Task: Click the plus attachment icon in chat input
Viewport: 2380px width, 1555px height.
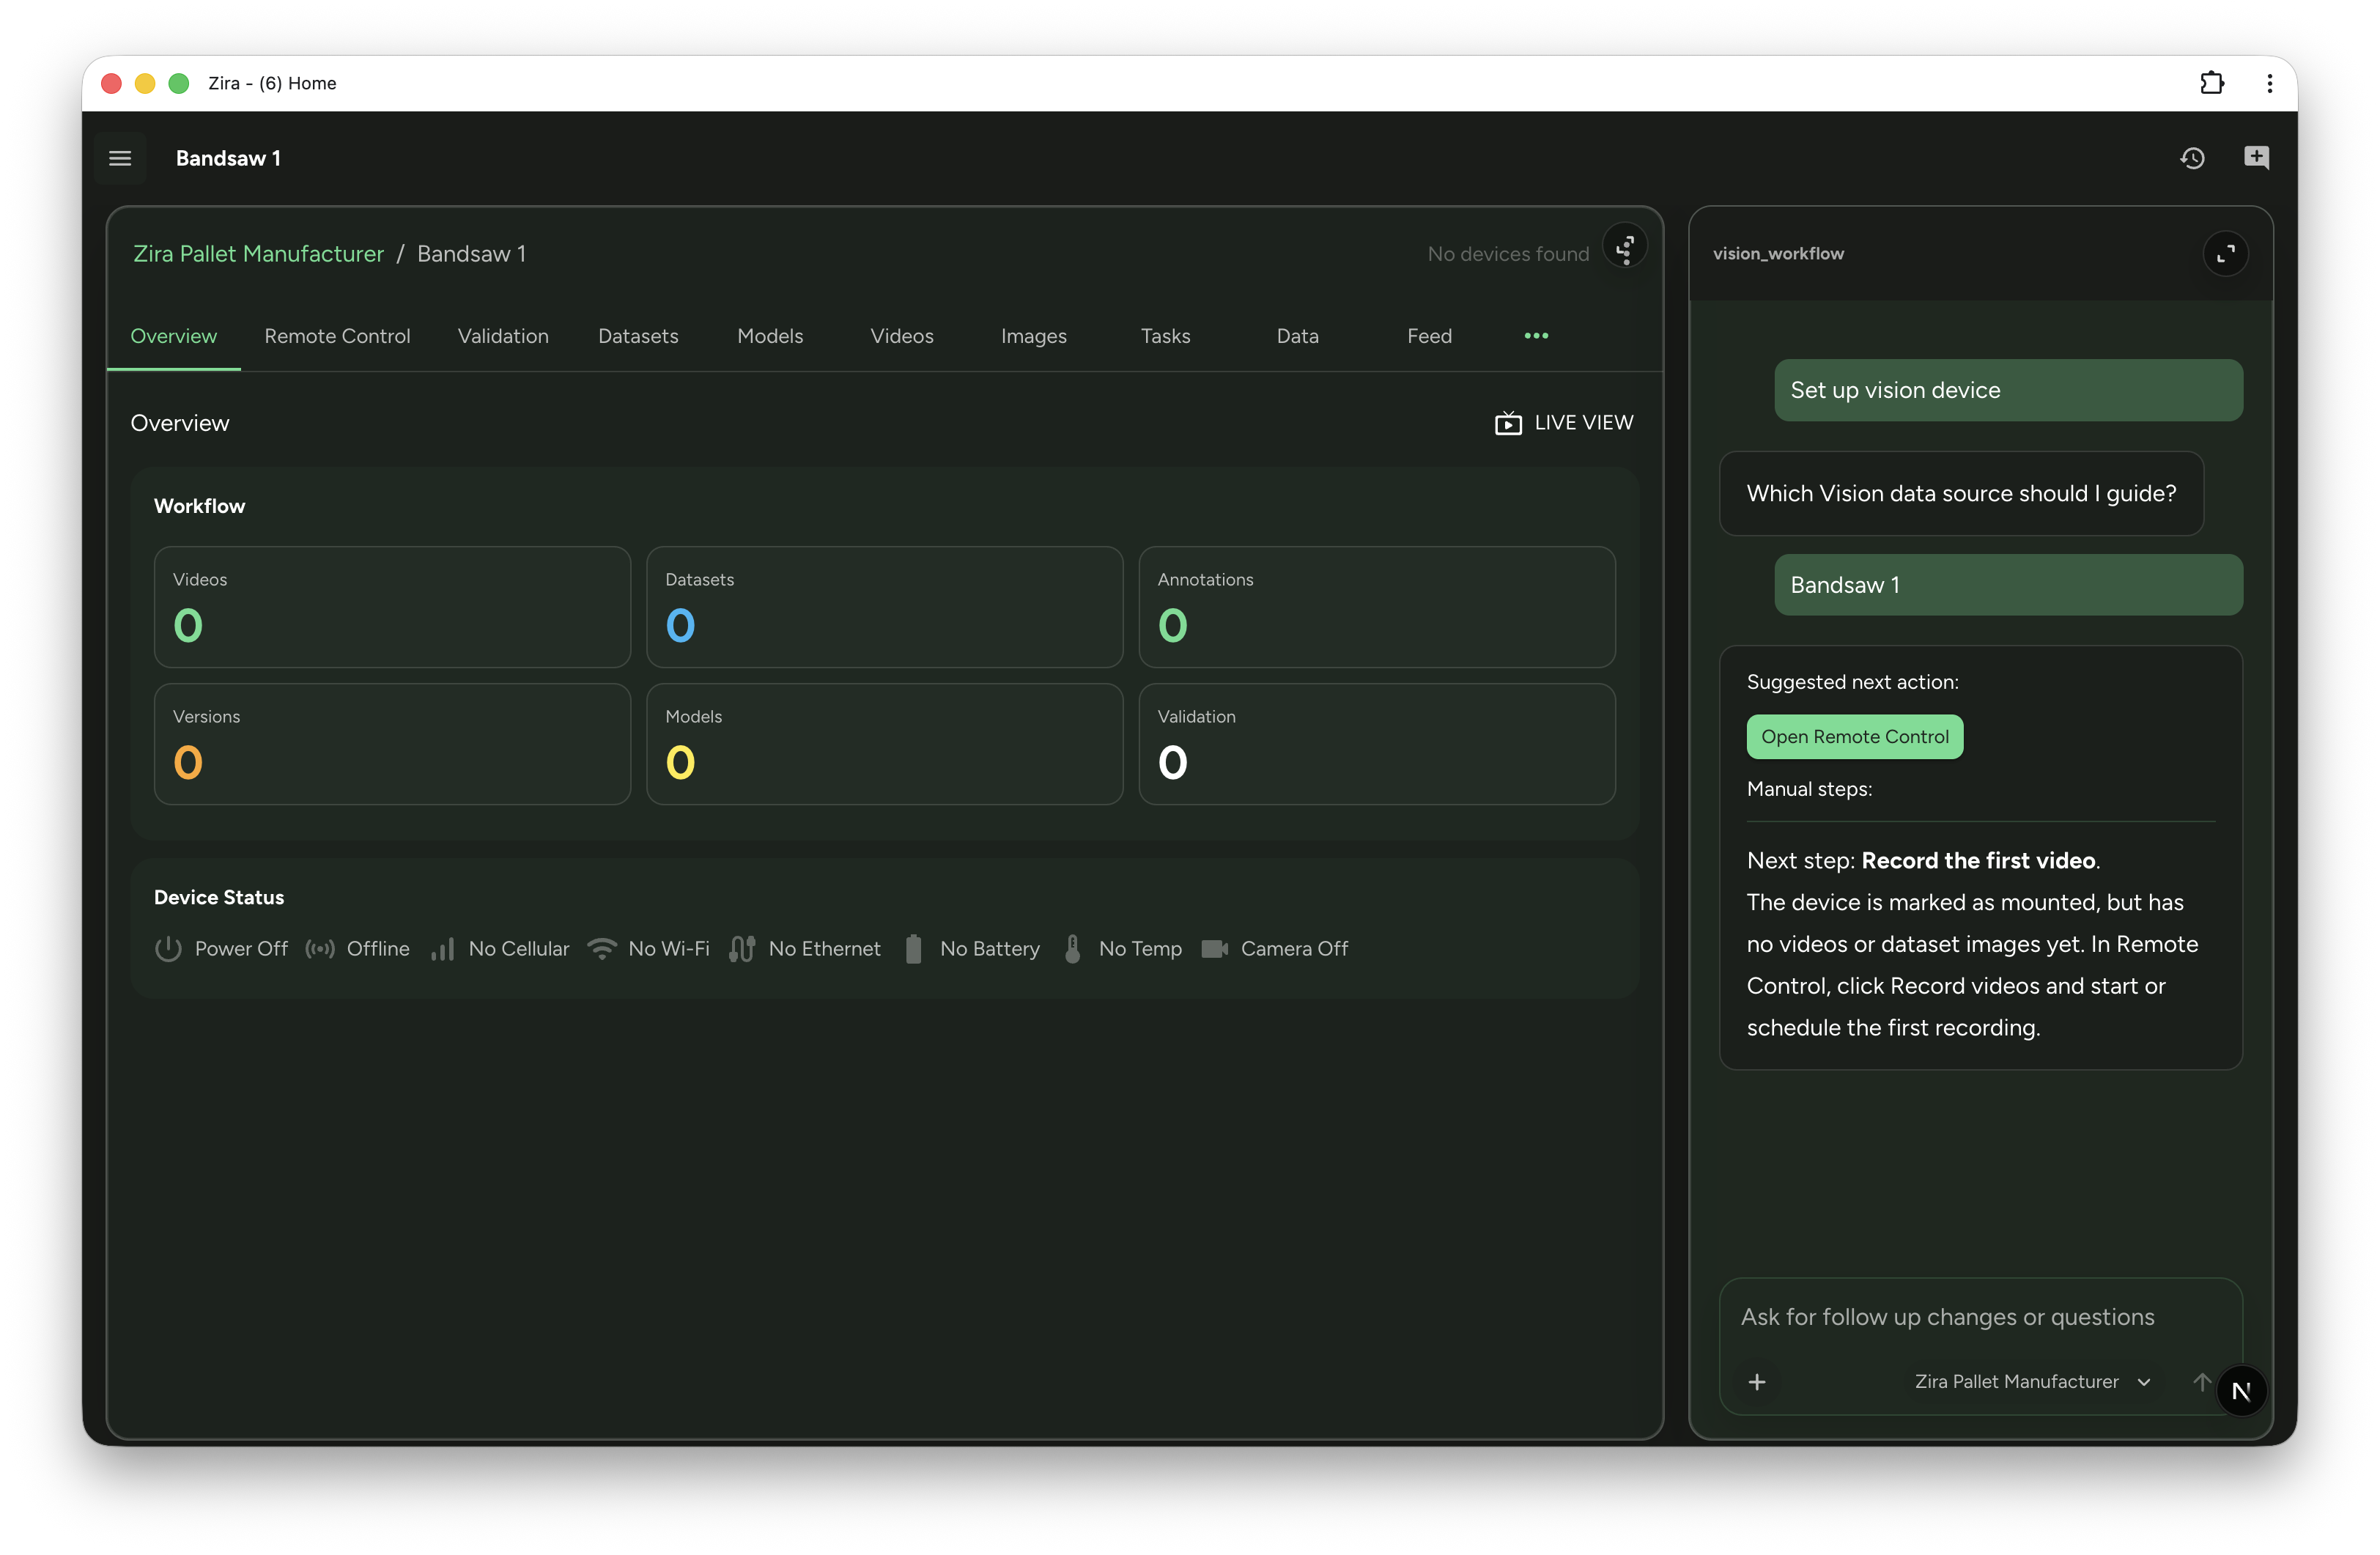Action: [x=1757, y=1381]
